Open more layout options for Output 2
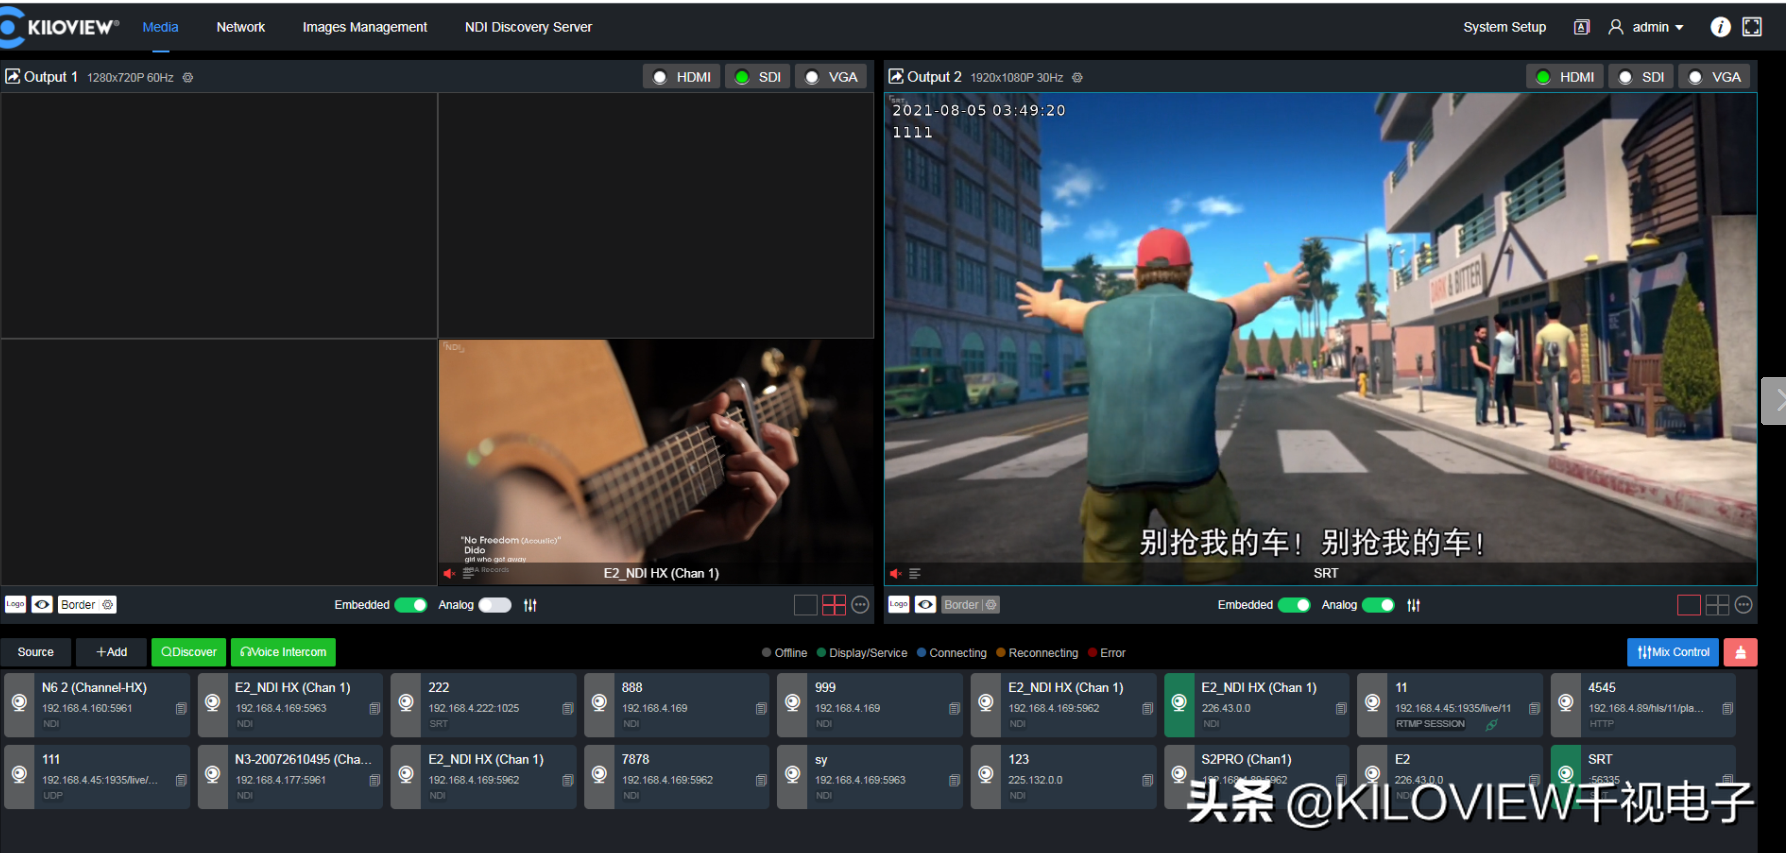 point(1744,605)
